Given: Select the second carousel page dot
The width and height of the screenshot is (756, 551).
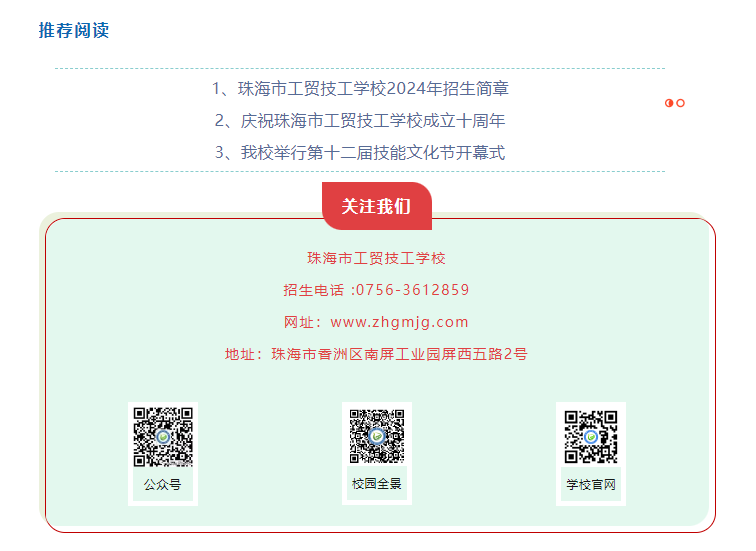Looking at the screenshot, I should point(680,103).
